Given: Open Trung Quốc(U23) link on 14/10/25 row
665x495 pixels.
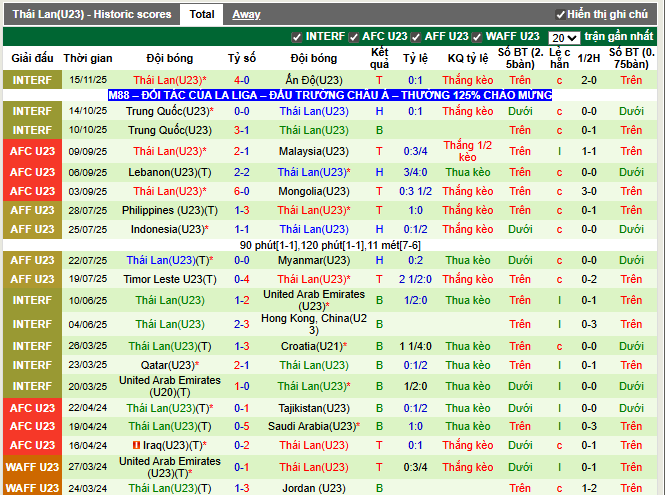Looking at the screenshot, I should tap(170, 111).
